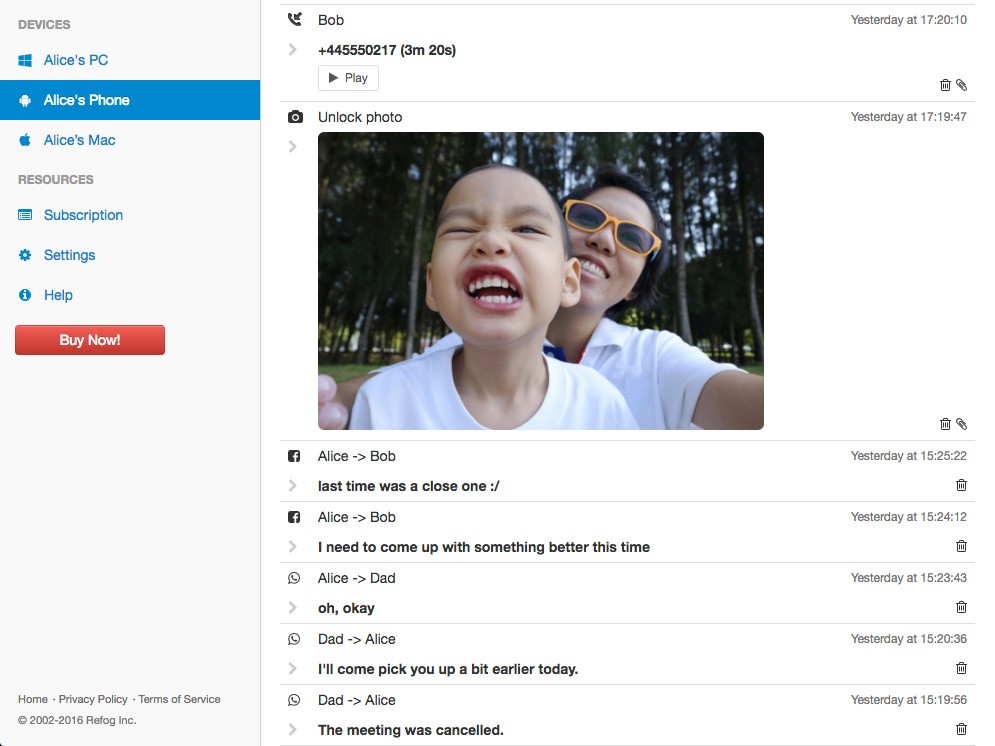
Task: Open the Privacy Policy link
Action: [93, 699]
